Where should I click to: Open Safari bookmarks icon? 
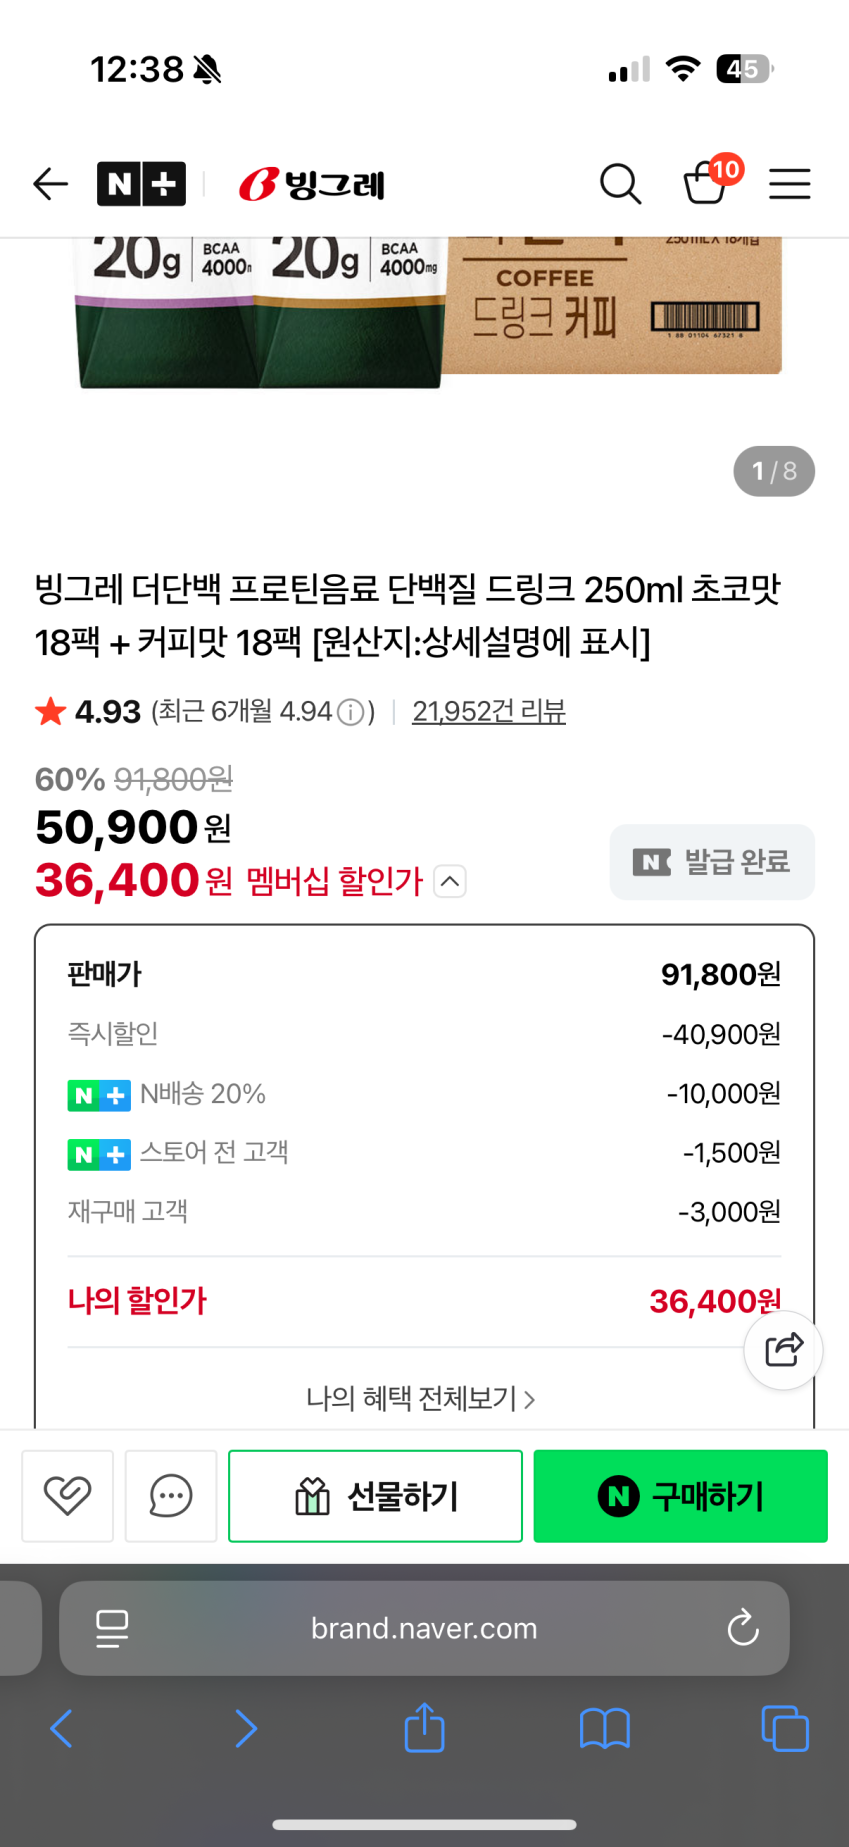[x=604, y=1728]
